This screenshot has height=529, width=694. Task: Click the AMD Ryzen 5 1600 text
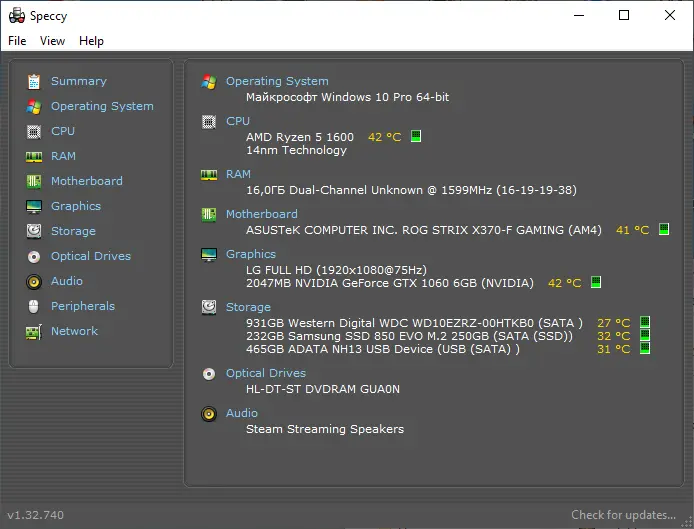300,137
